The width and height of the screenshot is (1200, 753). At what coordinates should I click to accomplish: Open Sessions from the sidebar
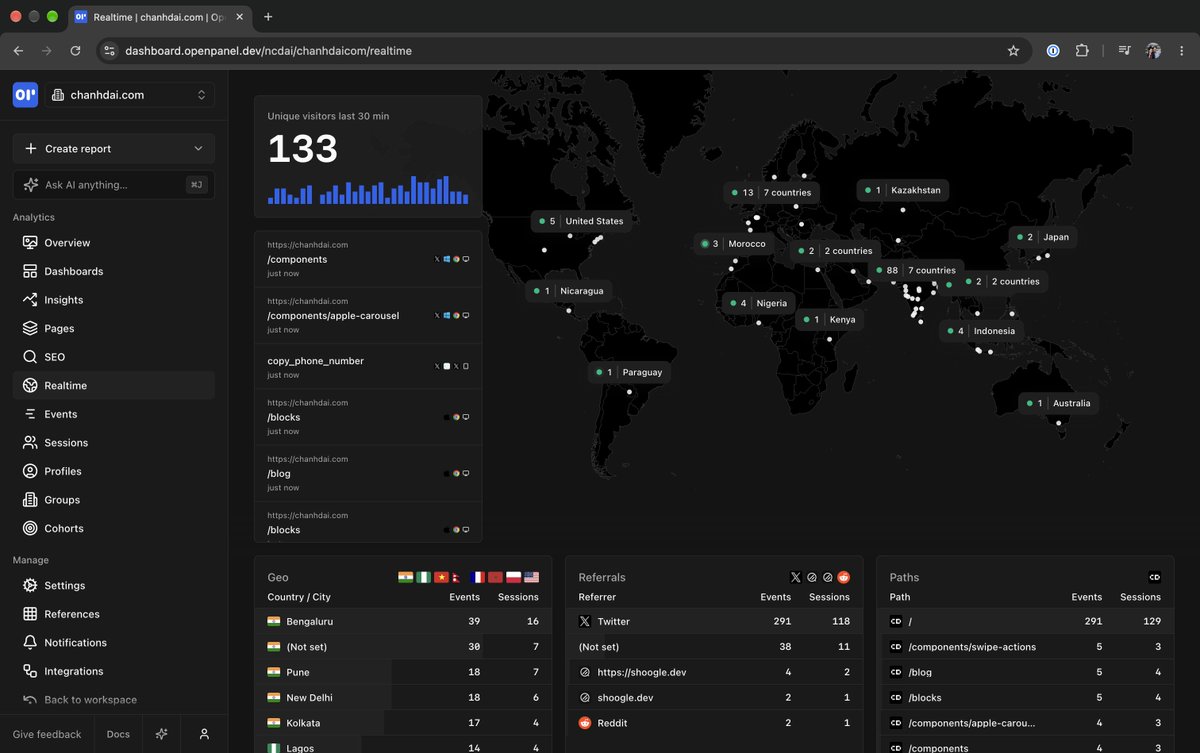pos(114,443)
